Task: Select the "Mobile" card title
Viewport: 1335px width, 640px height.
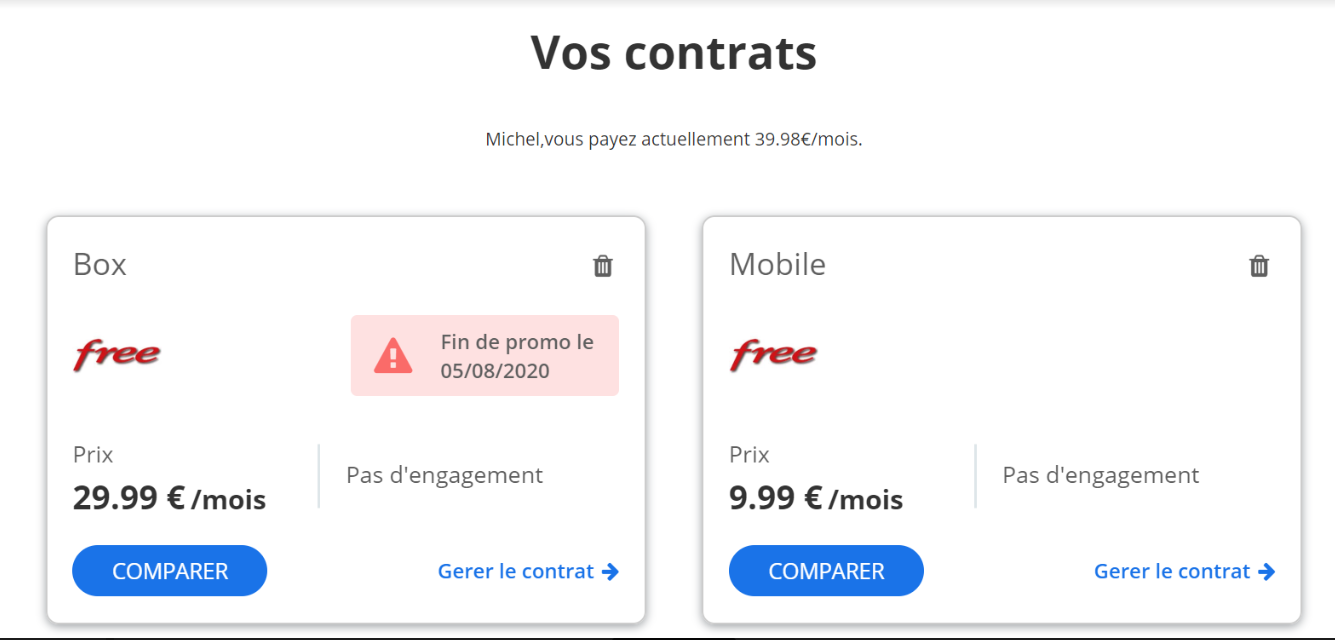Action: (x=777, y=265)
